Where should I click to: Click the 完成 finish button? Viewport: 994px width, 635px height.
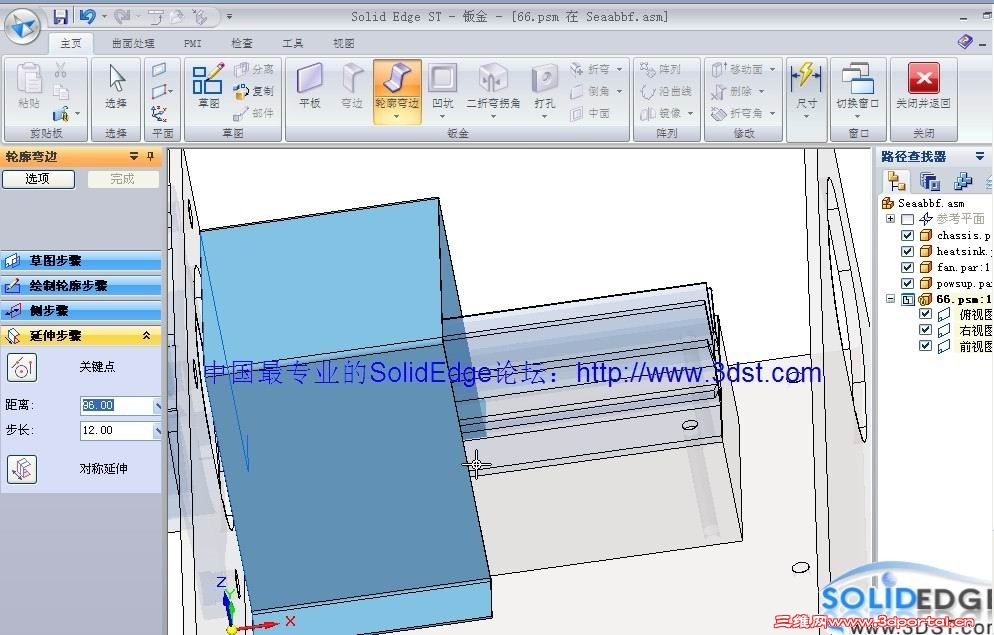(122, 179)
